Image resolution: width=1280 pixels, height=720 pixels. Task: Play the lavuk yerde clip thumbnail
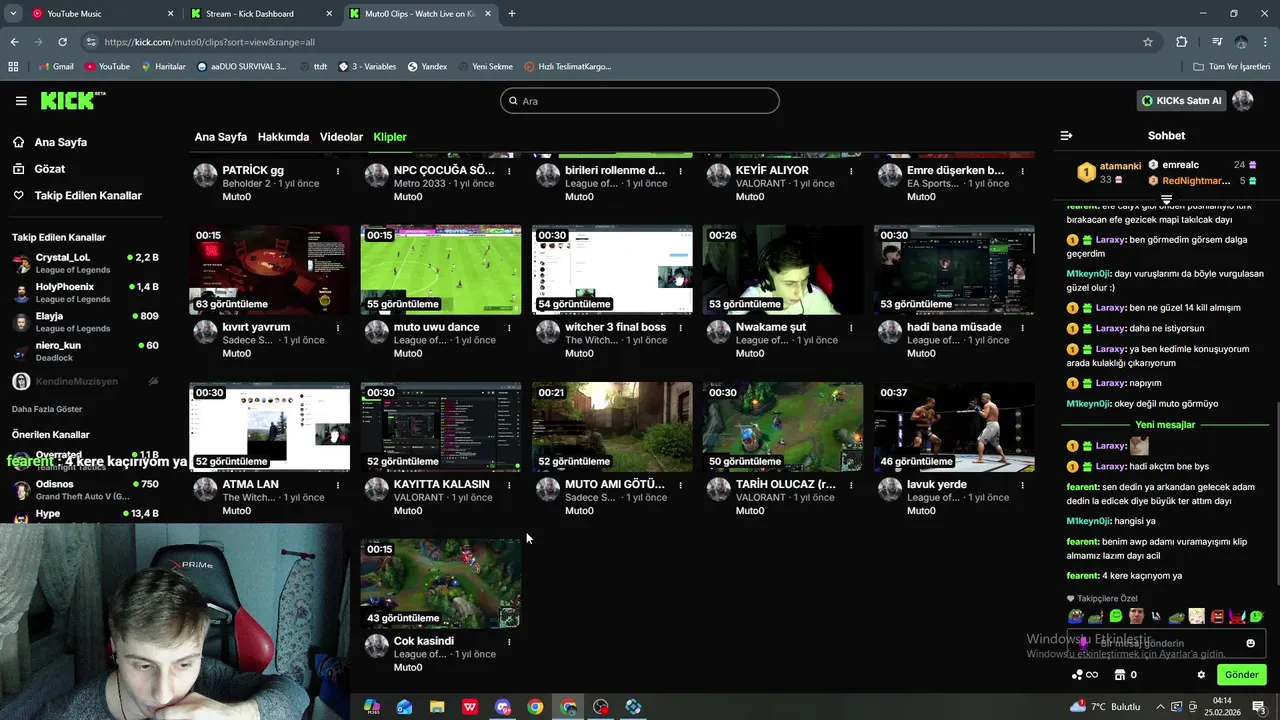pos(954,427)
